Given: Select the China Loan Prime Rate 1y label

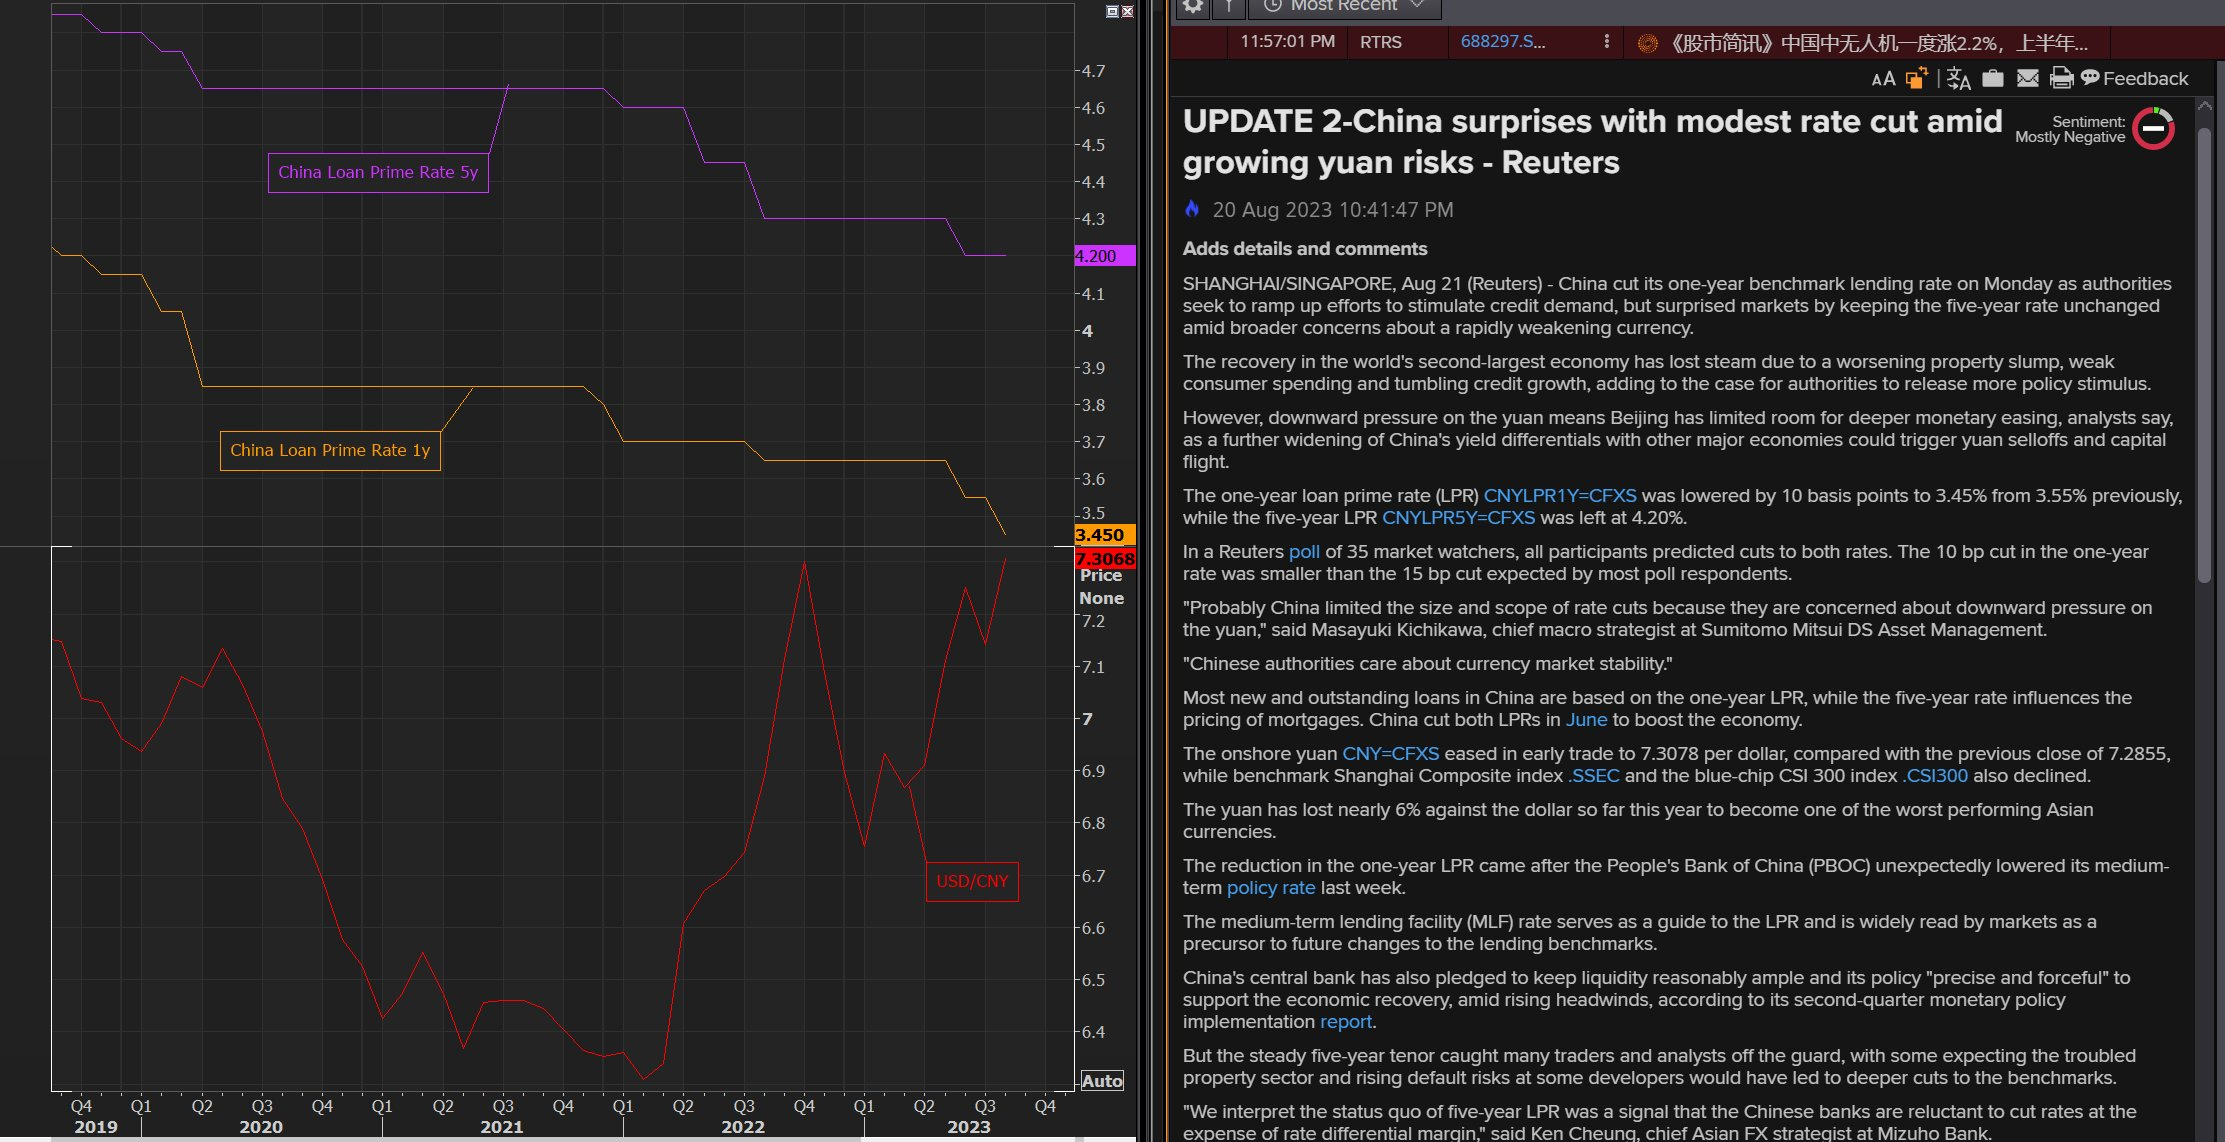Looking at the screenshot, I should point(330,451).
